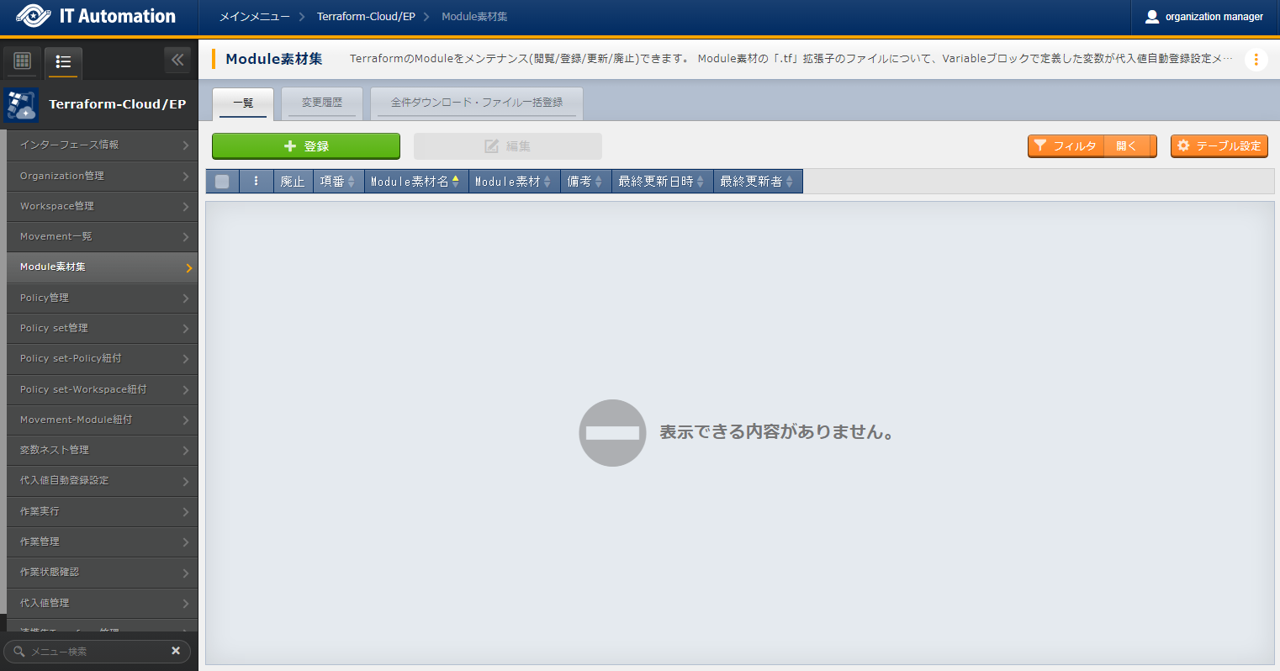
Task: Click the Terraform-Cloud/EP menu group icon
Action: click(20, 104)
